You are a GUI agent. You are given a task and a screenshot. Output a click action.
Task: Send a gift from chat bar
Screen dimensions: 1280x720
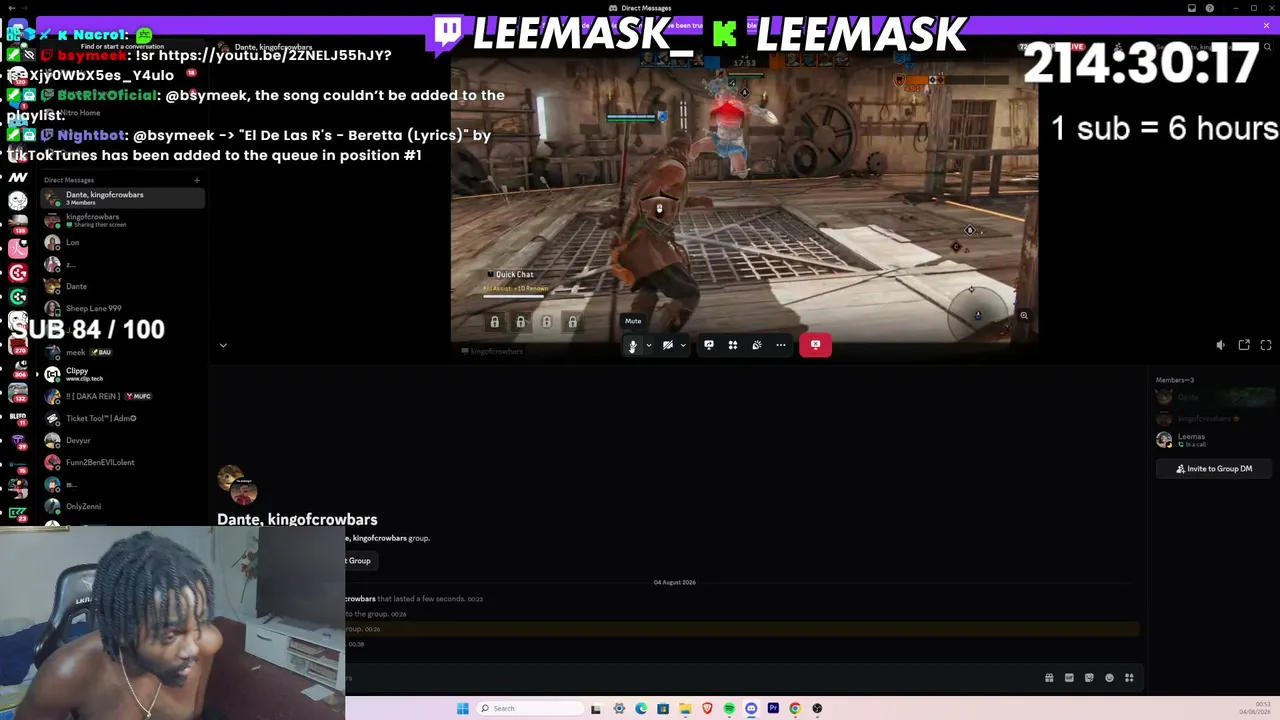[1049, 678]
